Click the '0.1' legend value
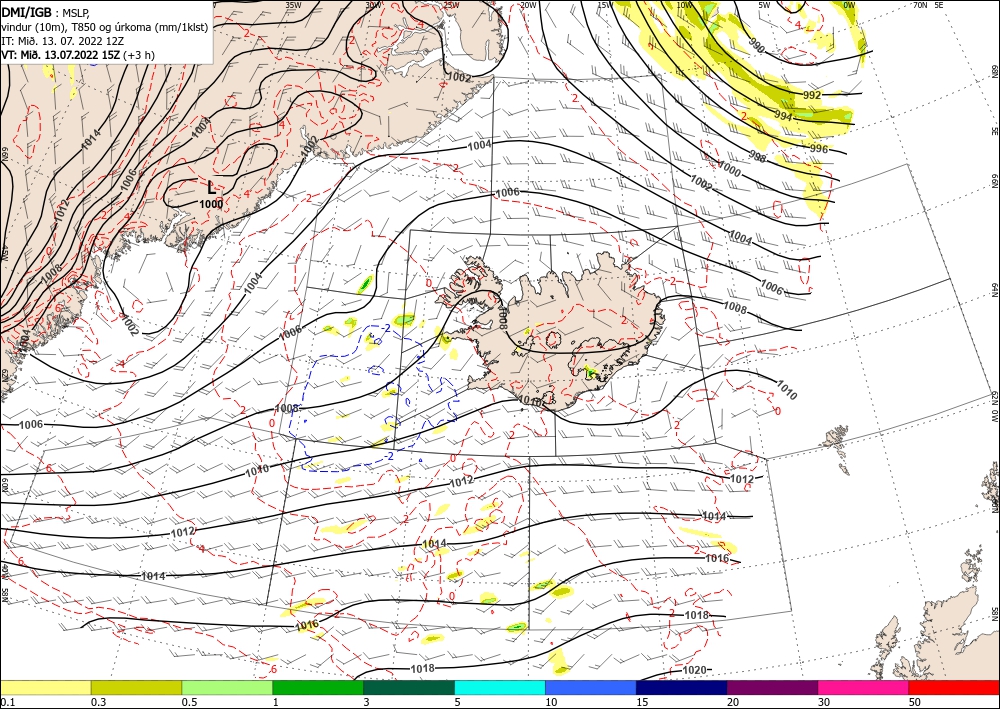1000x709 pixels. coord(8,702)
